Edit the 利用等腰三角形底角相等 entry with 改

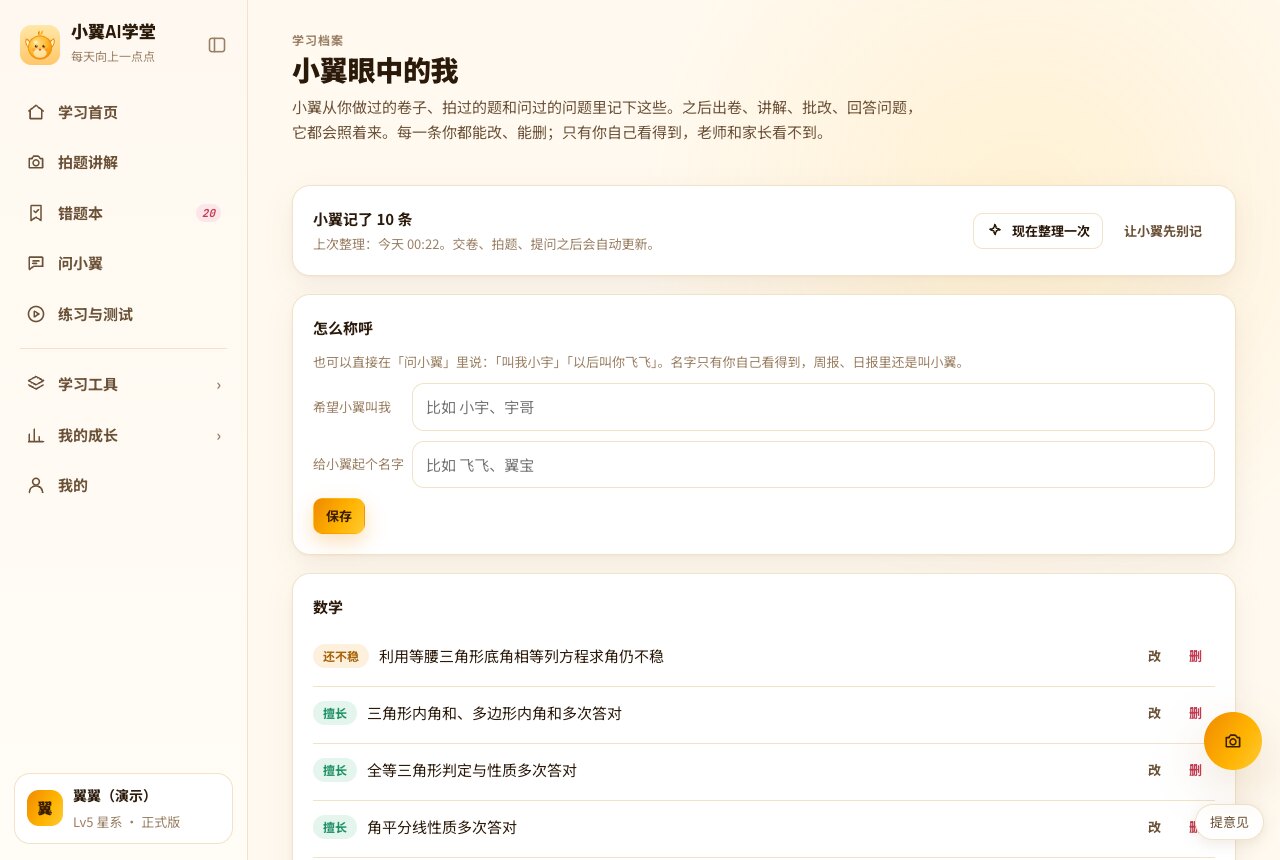(x=1154, y=656)
